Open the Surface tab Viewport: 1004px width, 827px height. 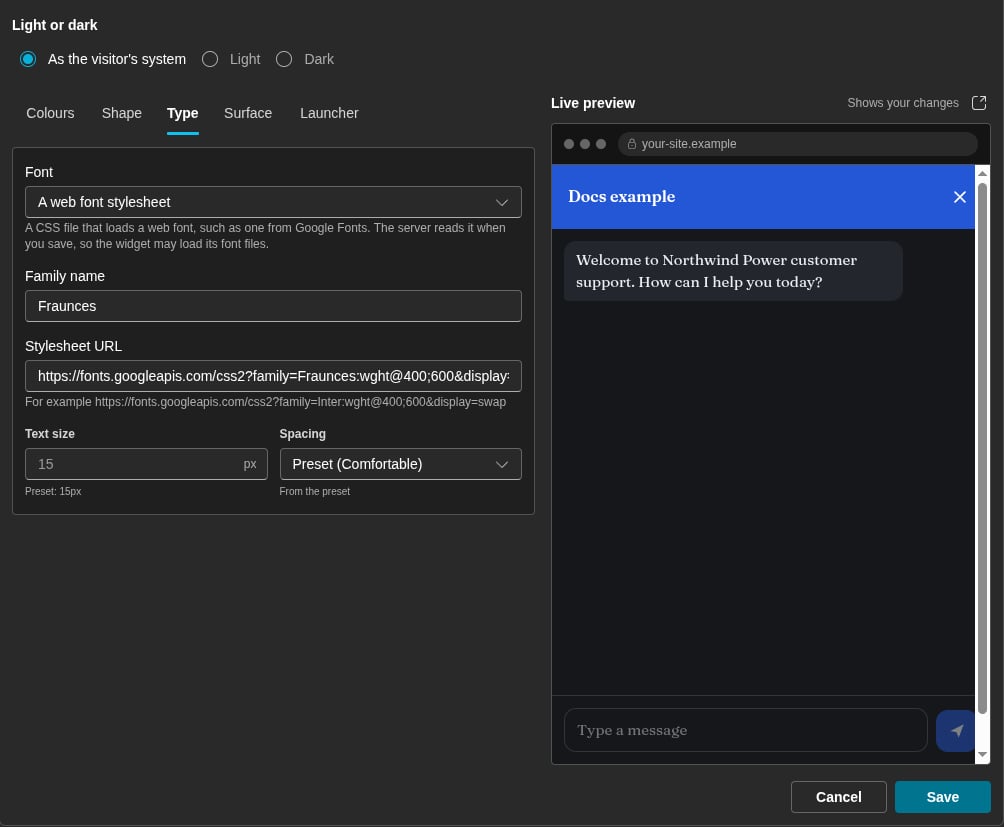tap(248, 113)
